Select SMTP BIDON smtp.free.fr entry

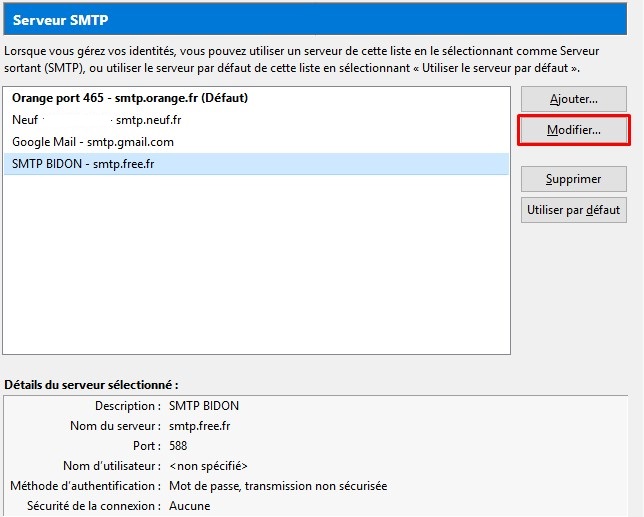coord(256,164)
